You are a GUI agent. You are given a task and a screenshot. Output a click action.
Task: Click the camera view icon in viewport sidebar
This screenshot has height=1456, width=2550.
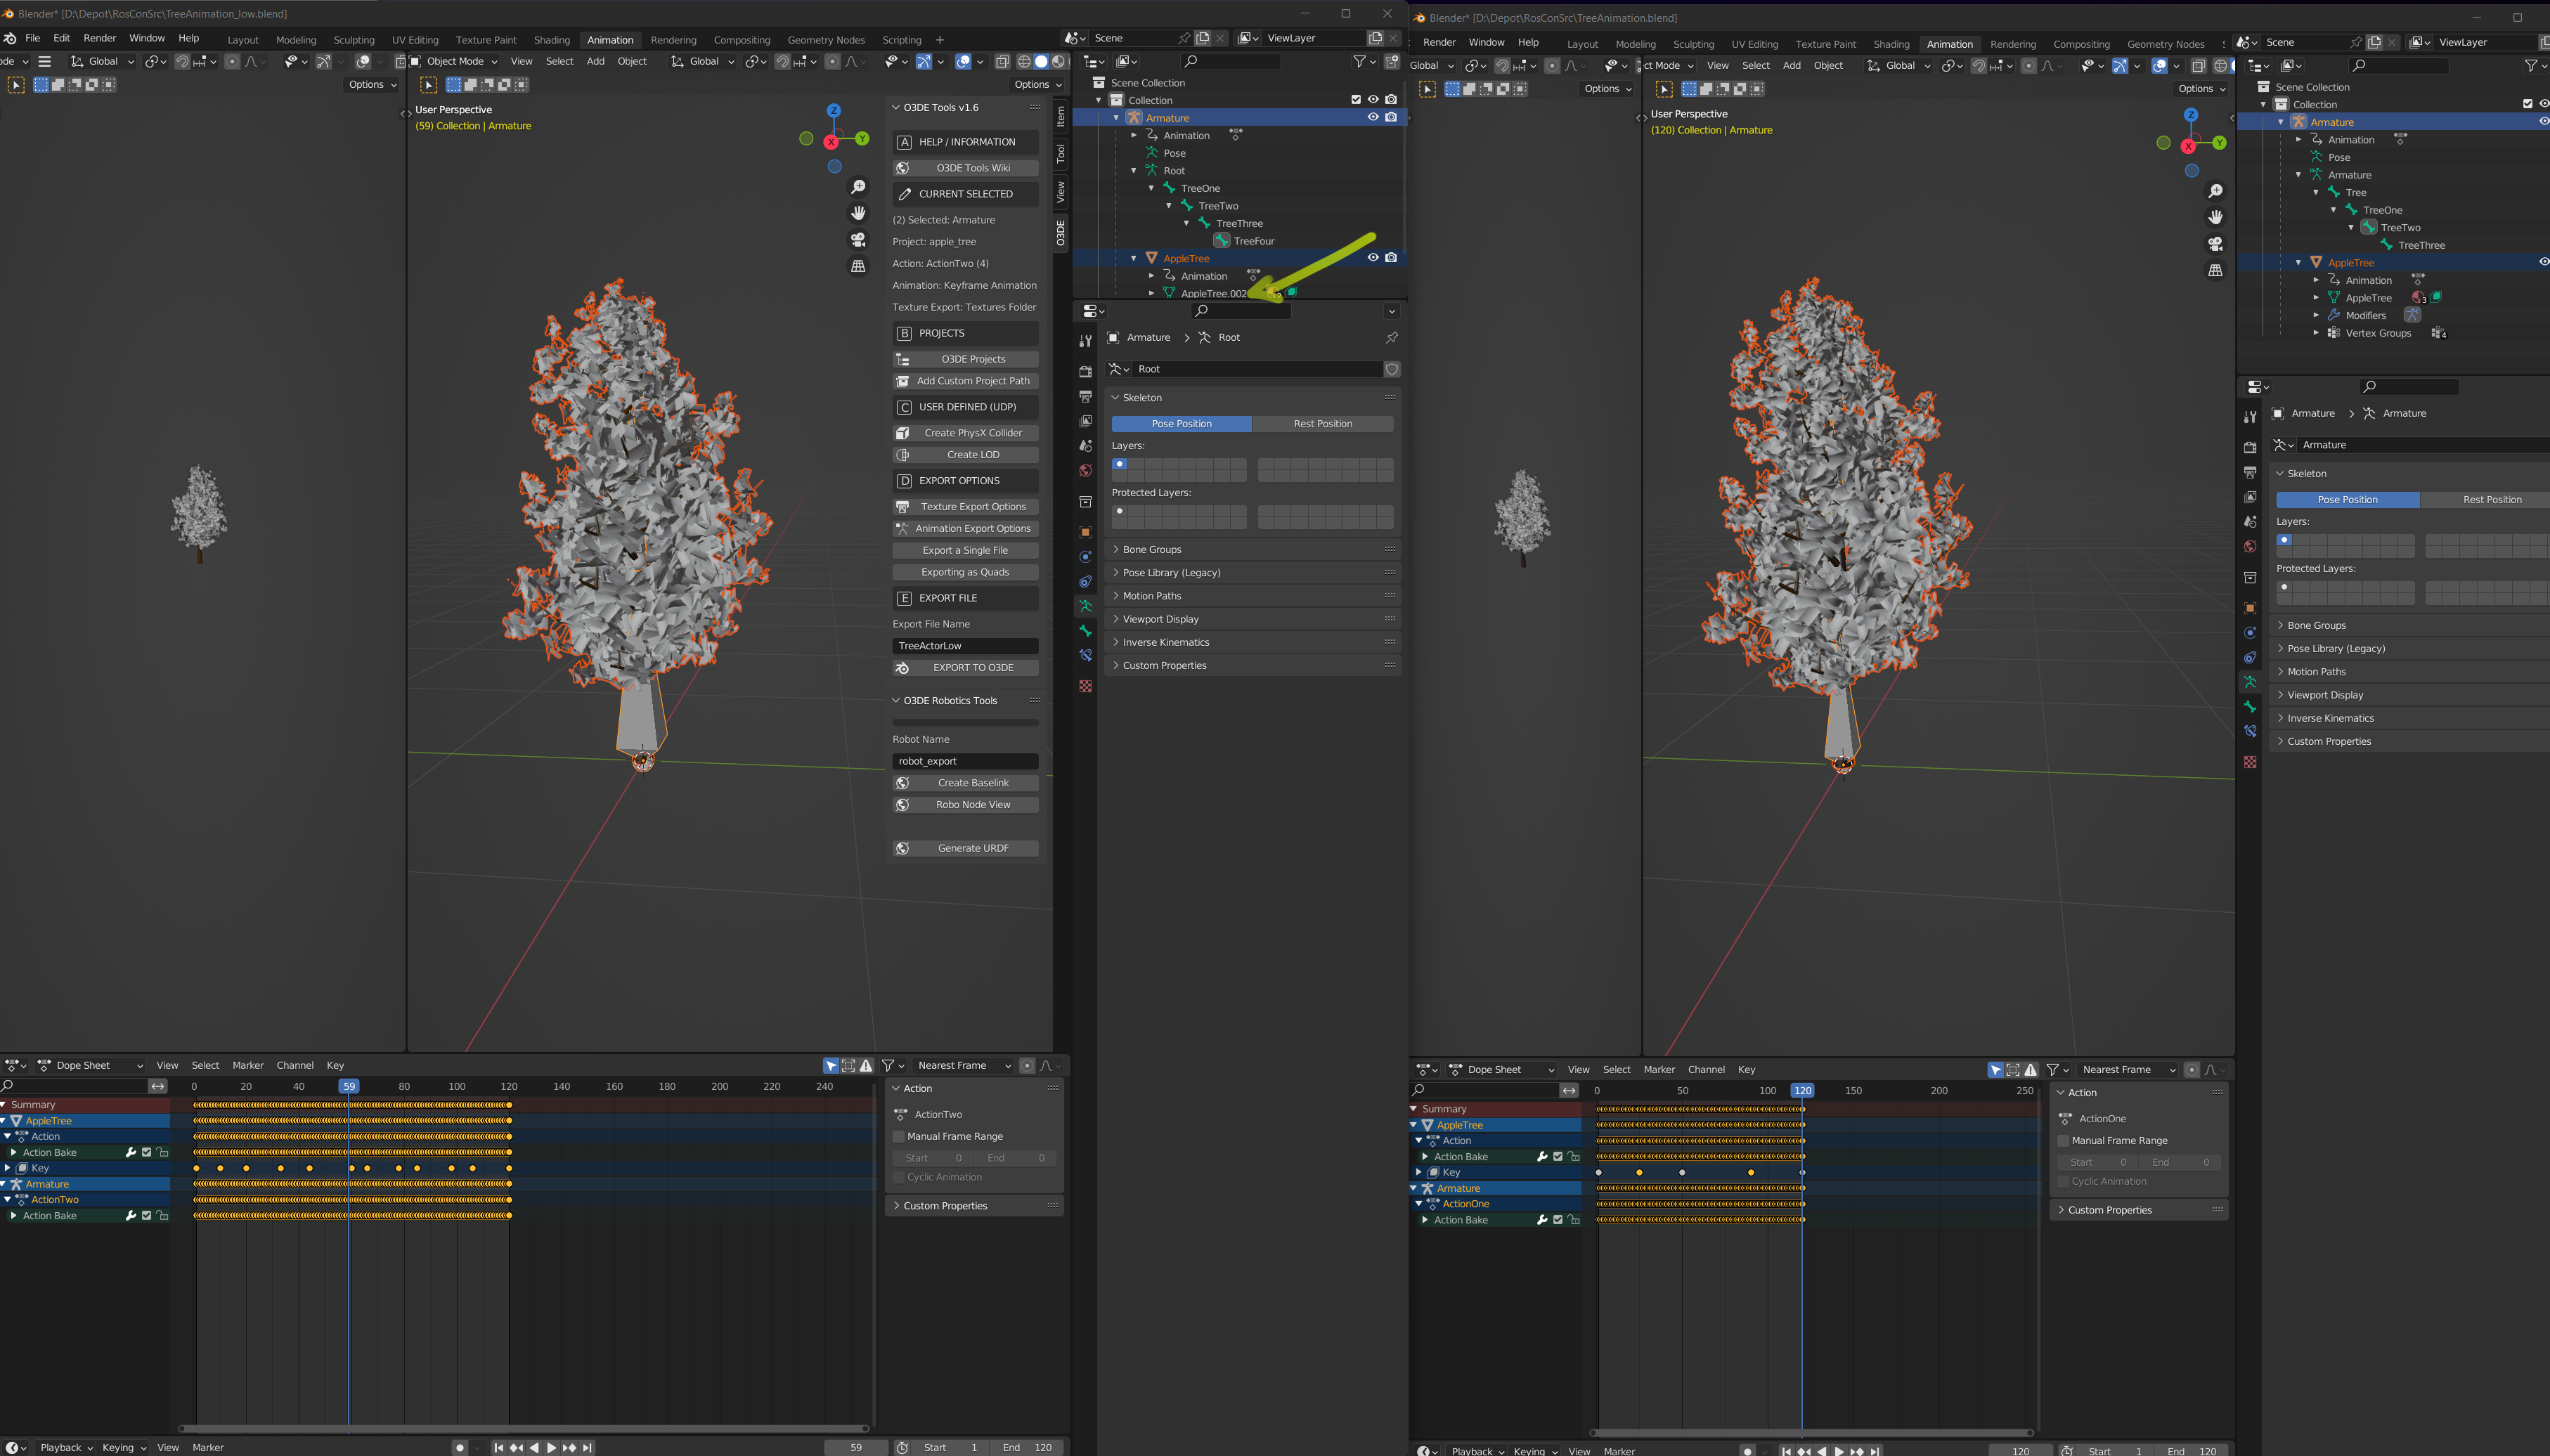click(859, 240)
